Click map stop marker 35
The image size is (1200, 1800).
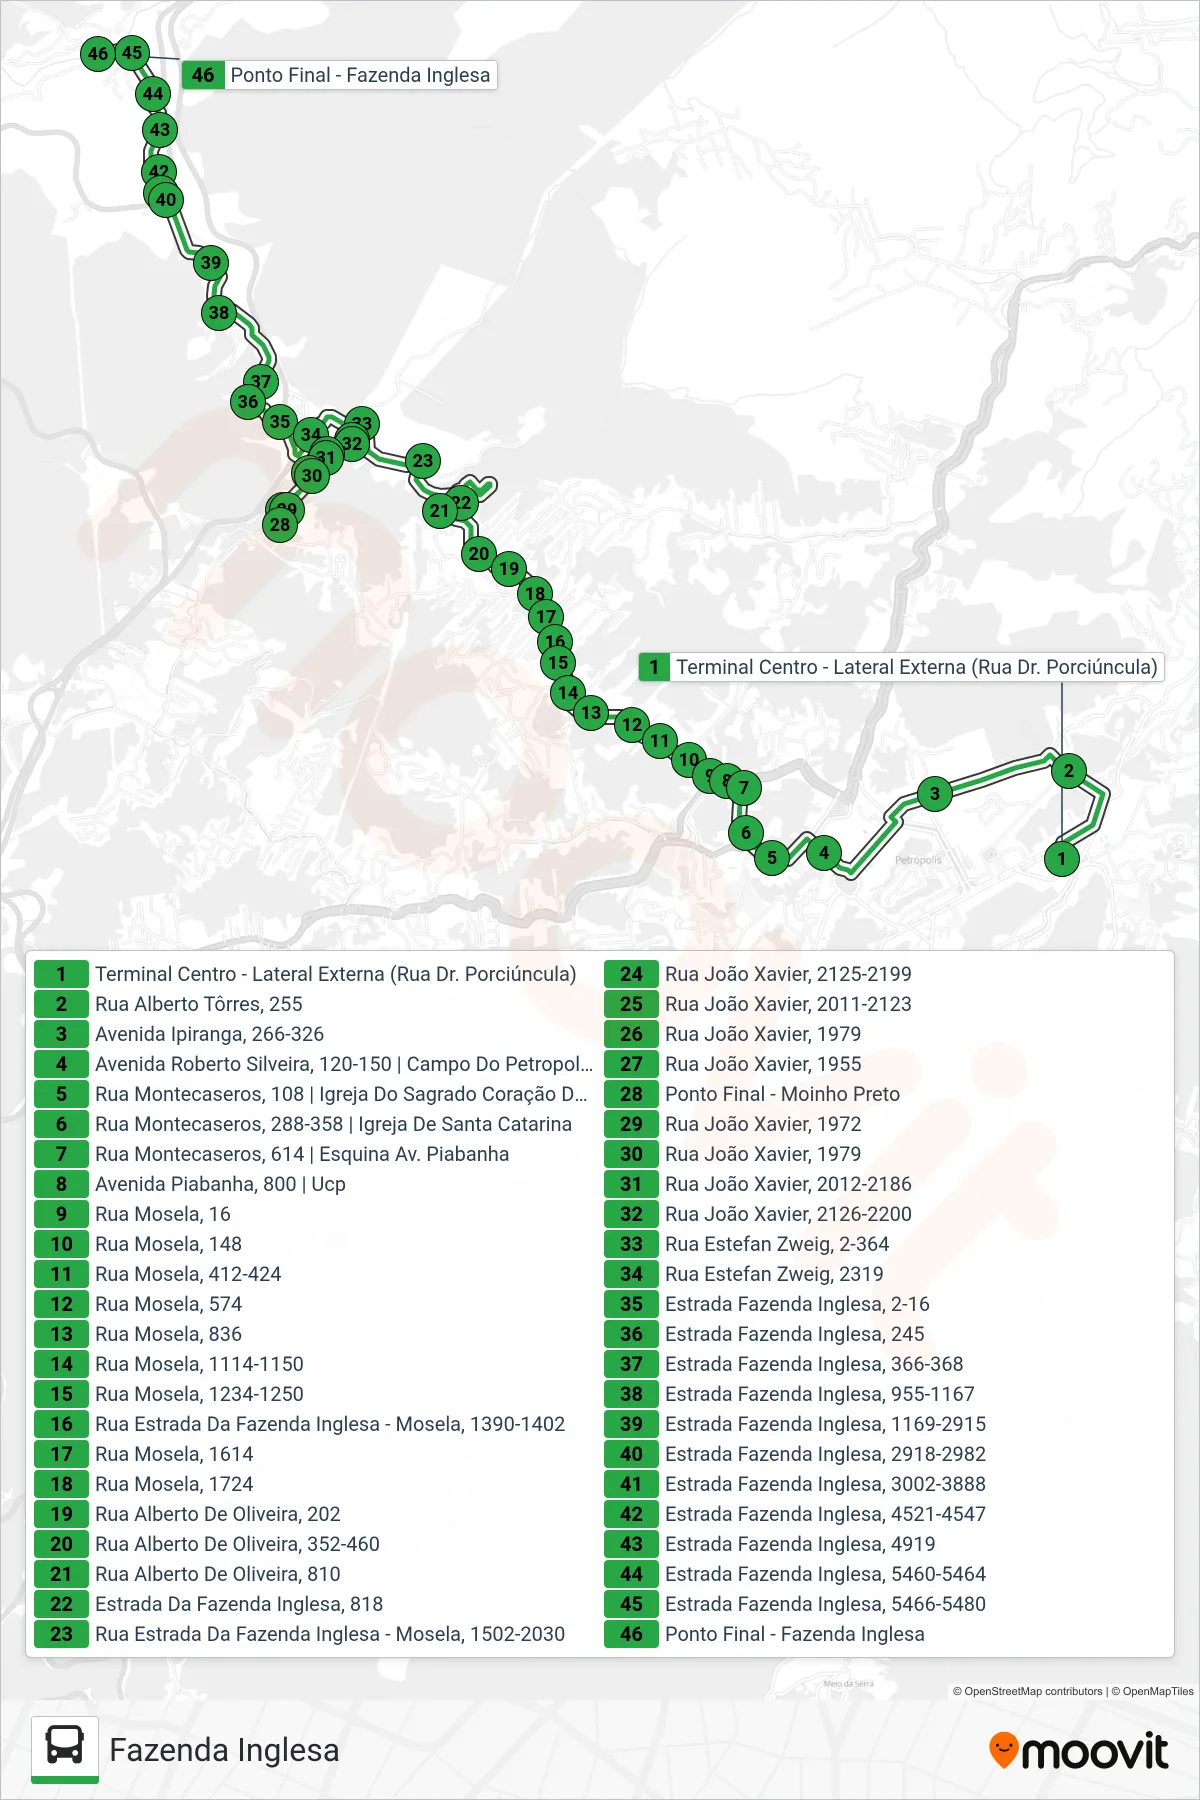[280, 422]
